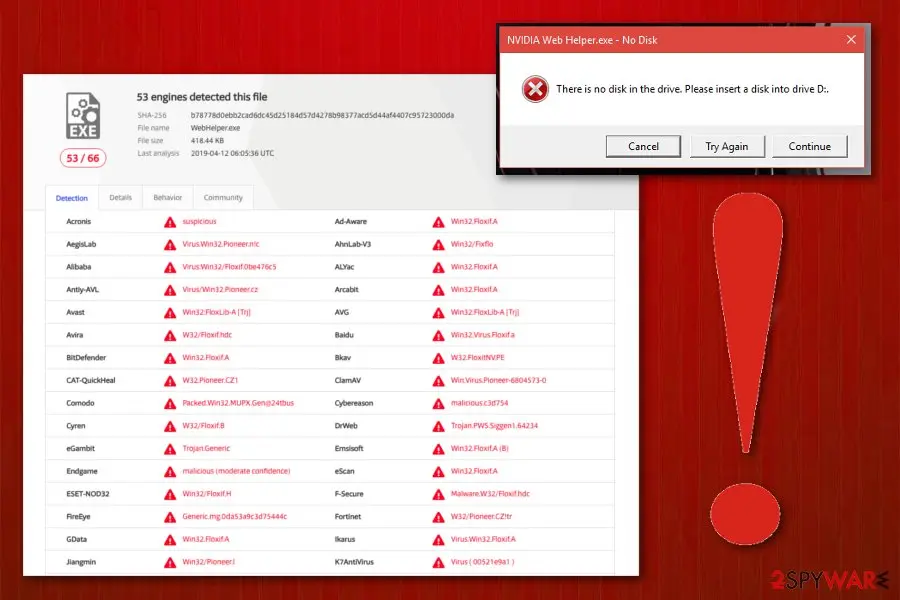
Task: Click the 53 / 66 detection score badge
Action: (83, 158)
